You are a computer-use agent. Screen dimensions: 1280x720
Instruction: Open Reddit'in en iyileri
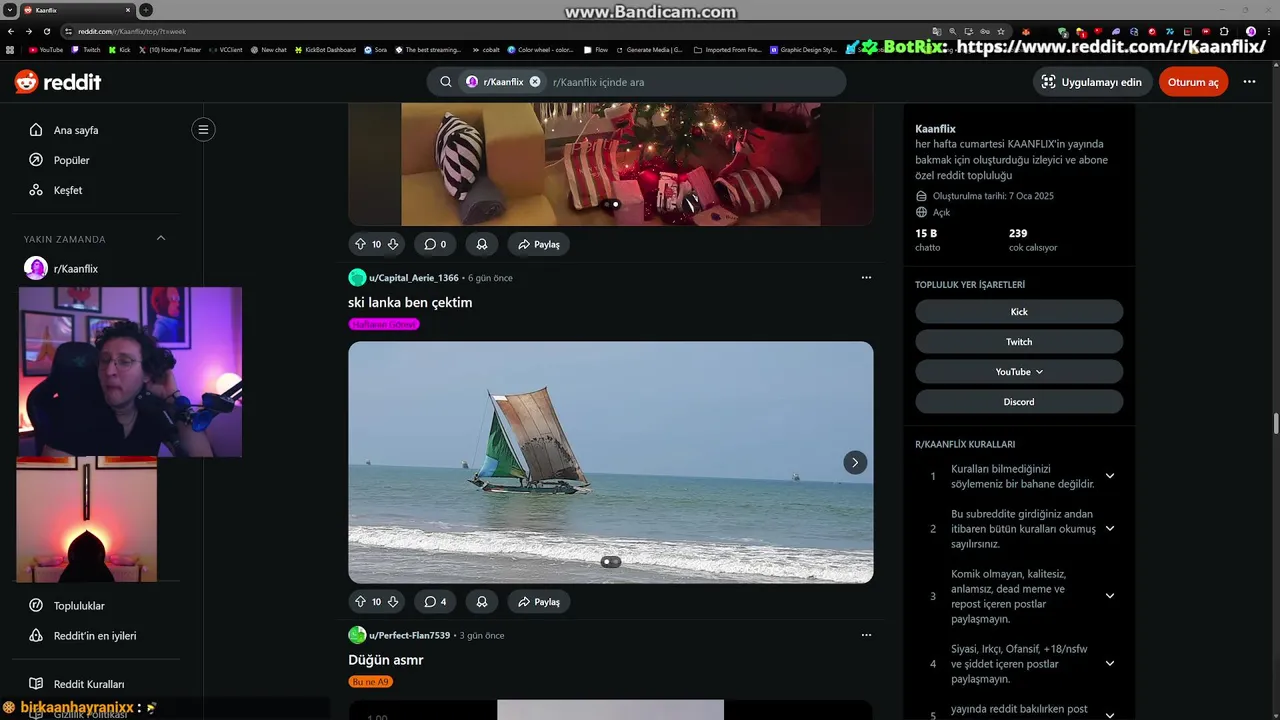pyautogui.click(x=96, y=636)
